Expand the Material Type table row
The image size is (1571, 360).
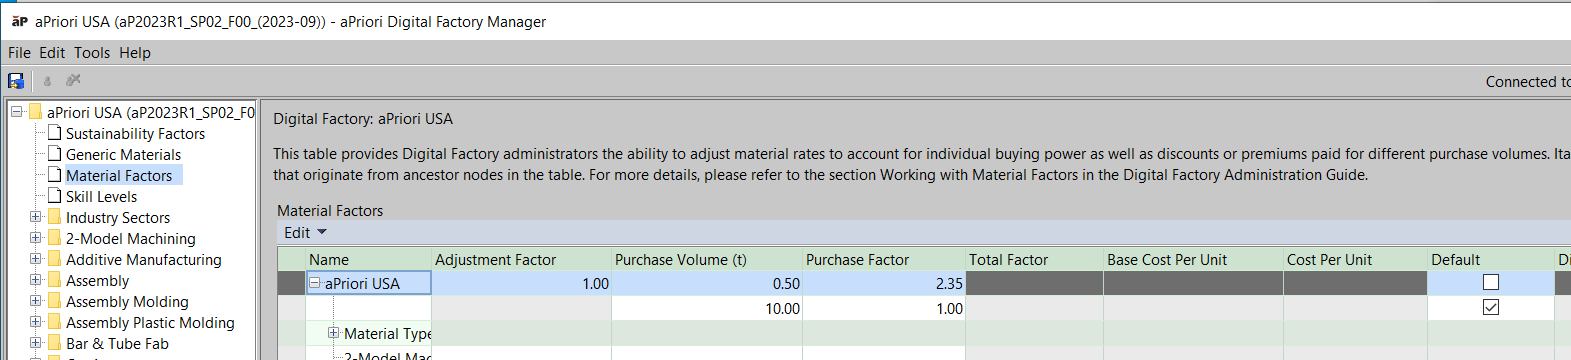[x=334, y=333]
